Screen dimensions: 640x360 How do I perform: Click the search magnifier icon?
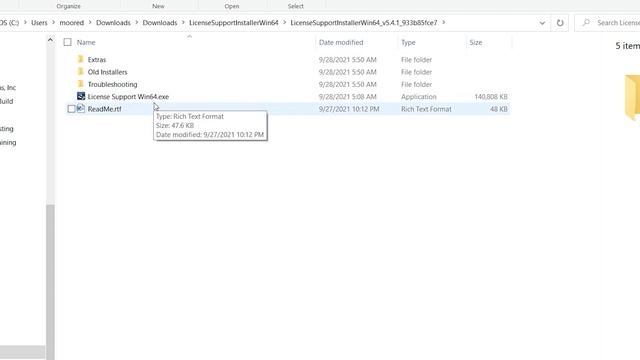587,22
